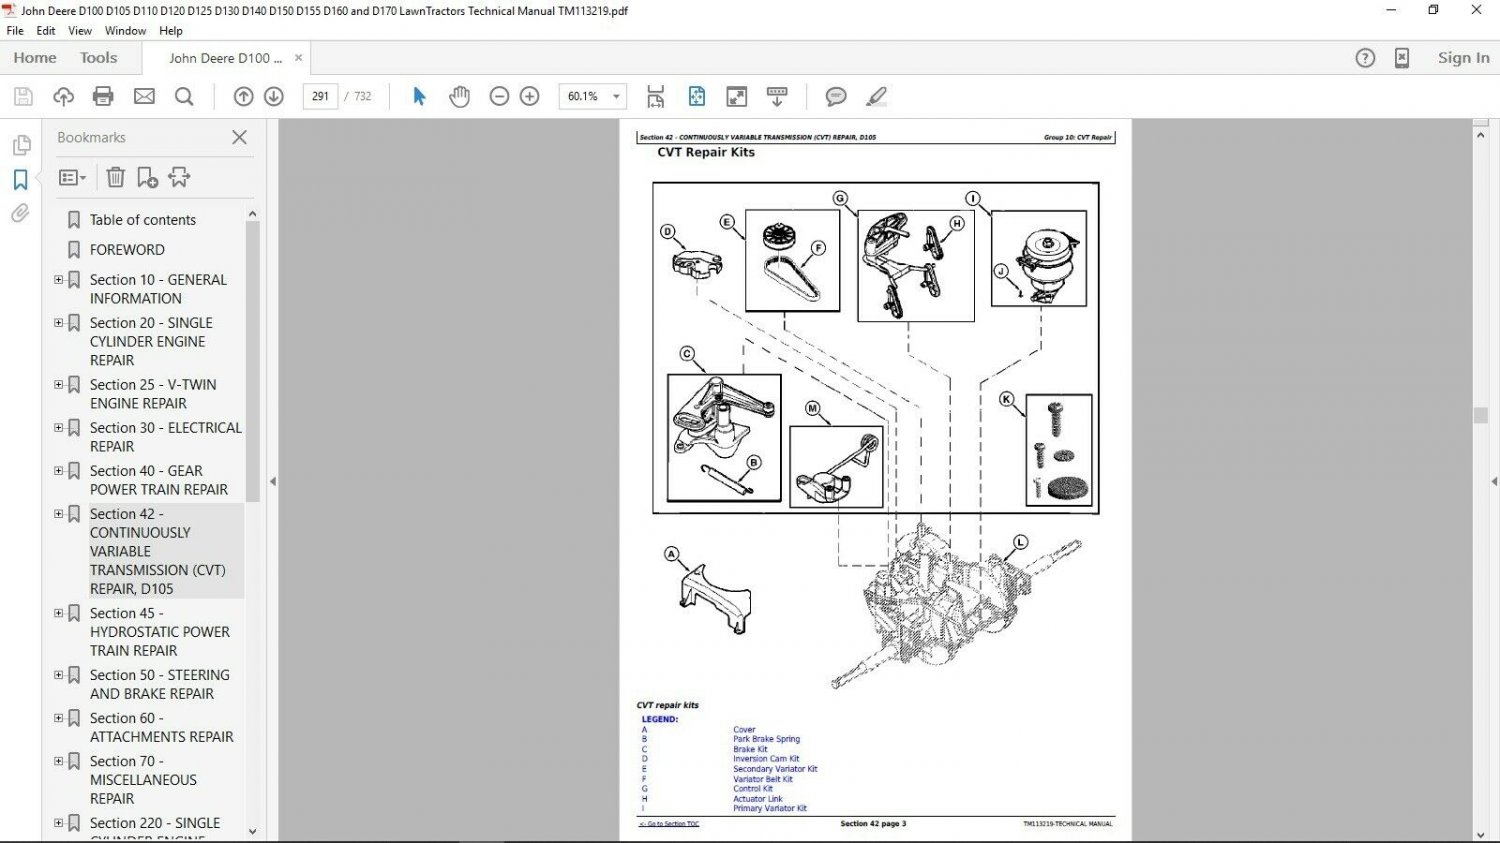
Task: Expand Section 30 - ELECTRICAL REPAIR
Action: tap(58, 427)
